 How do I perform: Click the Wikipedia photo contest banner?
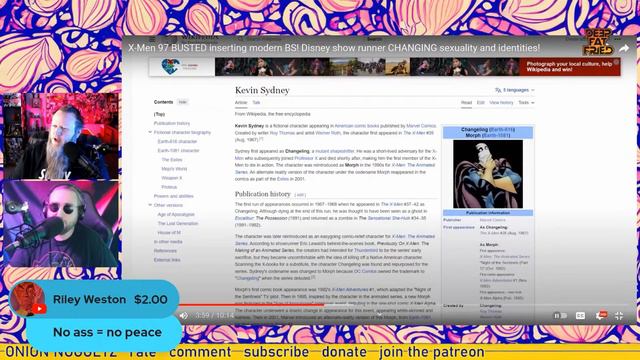click(x=384, y=67)
